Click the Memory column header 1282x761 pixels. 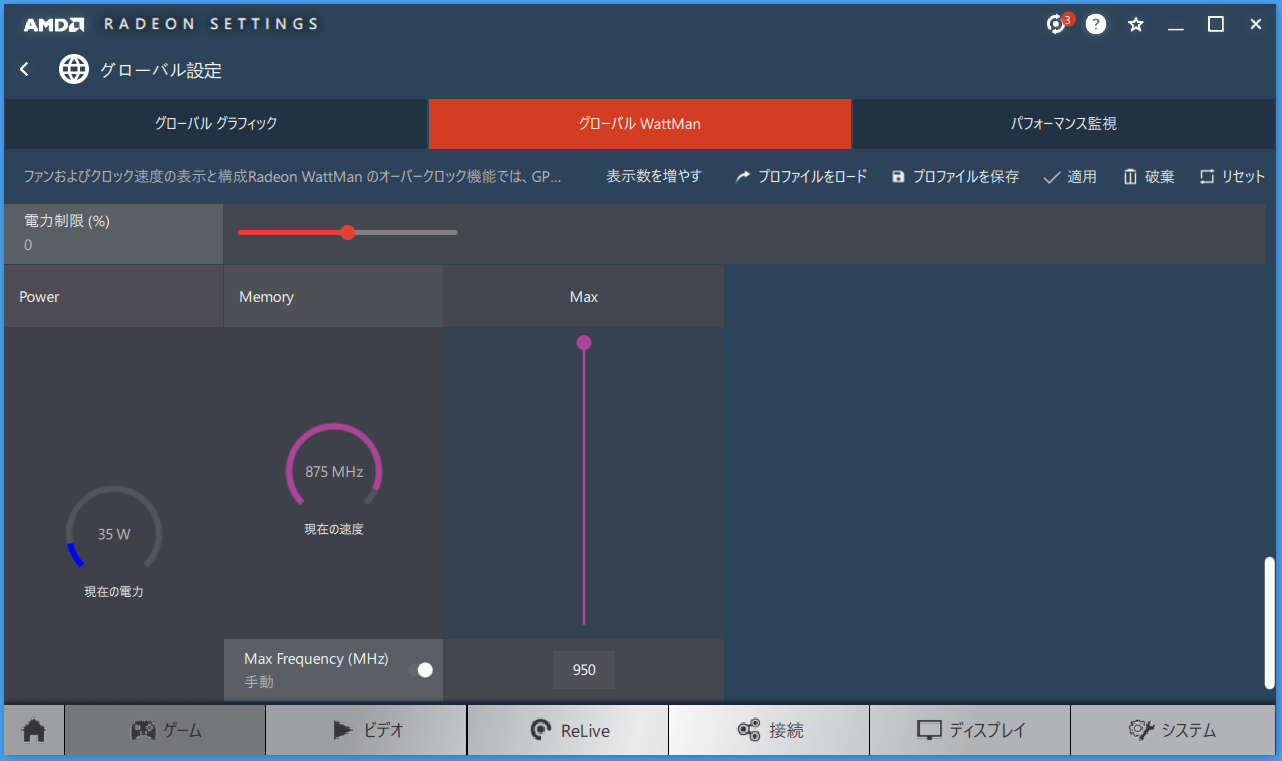coord(333,297)
